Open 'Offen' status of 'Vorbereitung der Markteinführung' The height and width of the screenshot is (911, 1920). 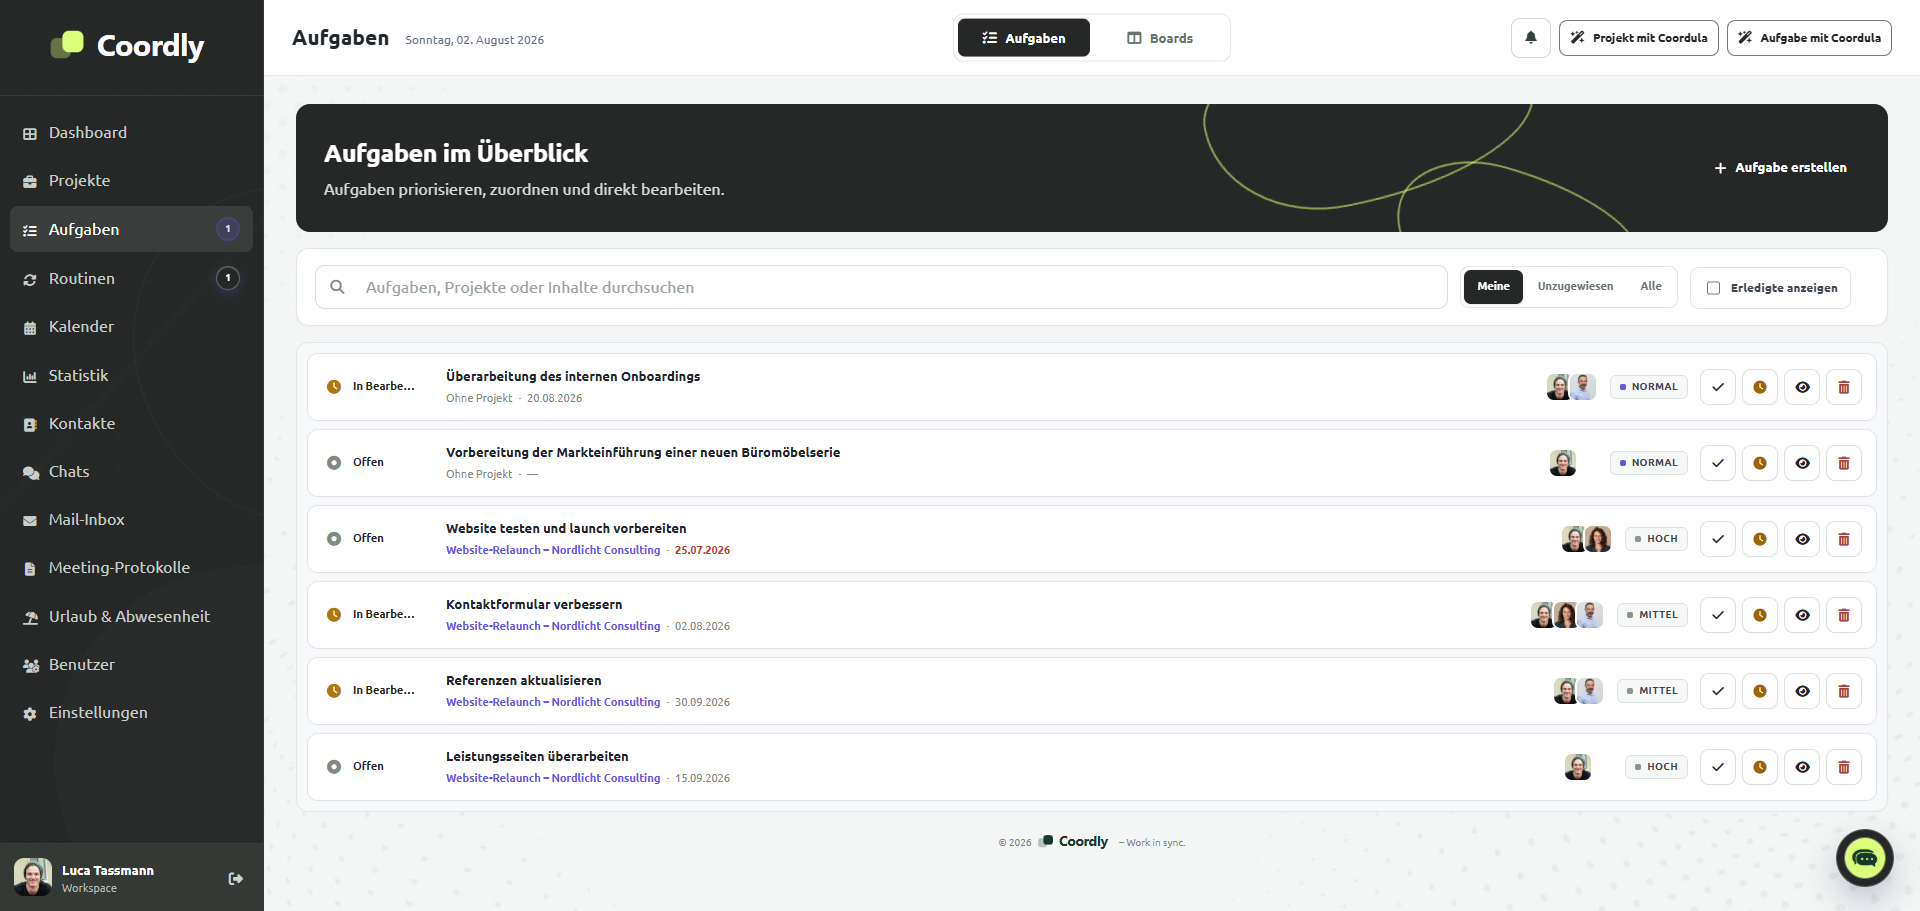coord(356,463)
